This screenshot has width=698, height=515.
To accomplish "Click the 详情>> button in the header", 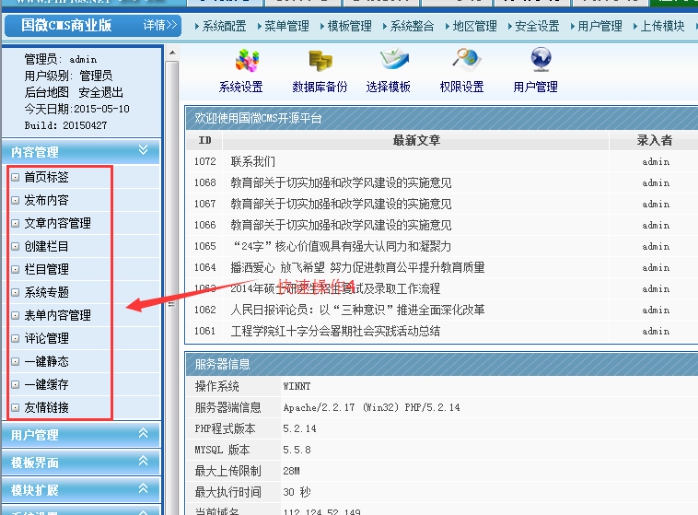I will click(x=159, y=25).
